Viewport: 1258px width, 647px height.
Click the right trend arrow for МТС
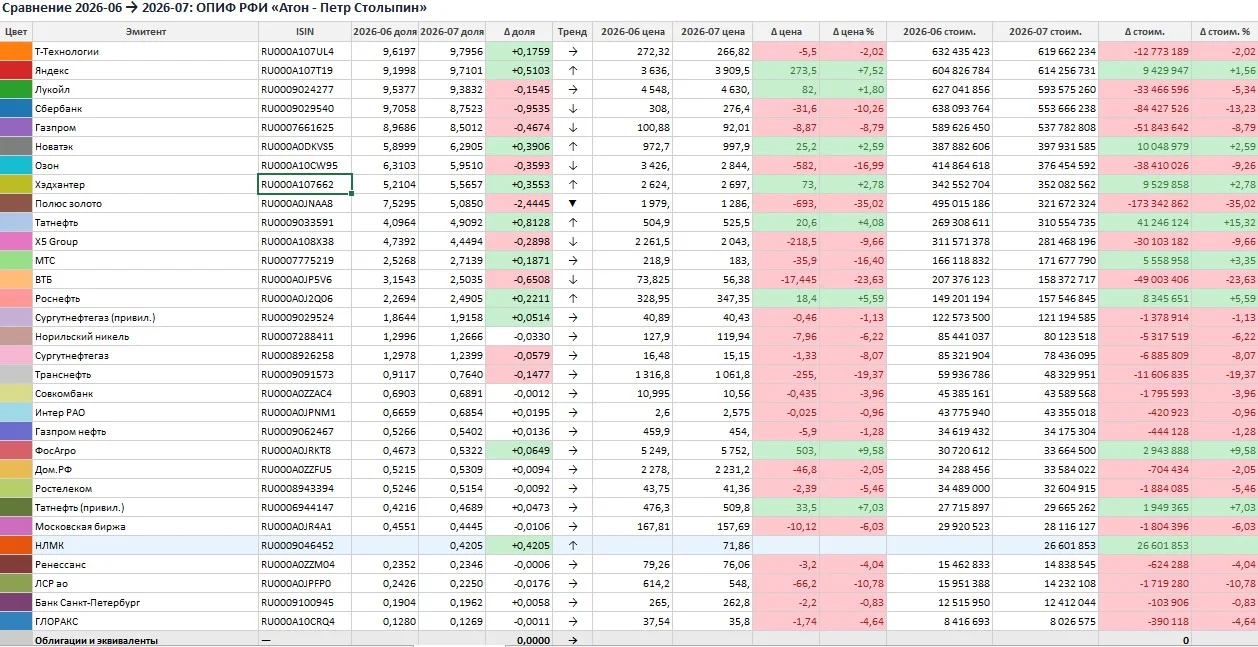point(573,260)
